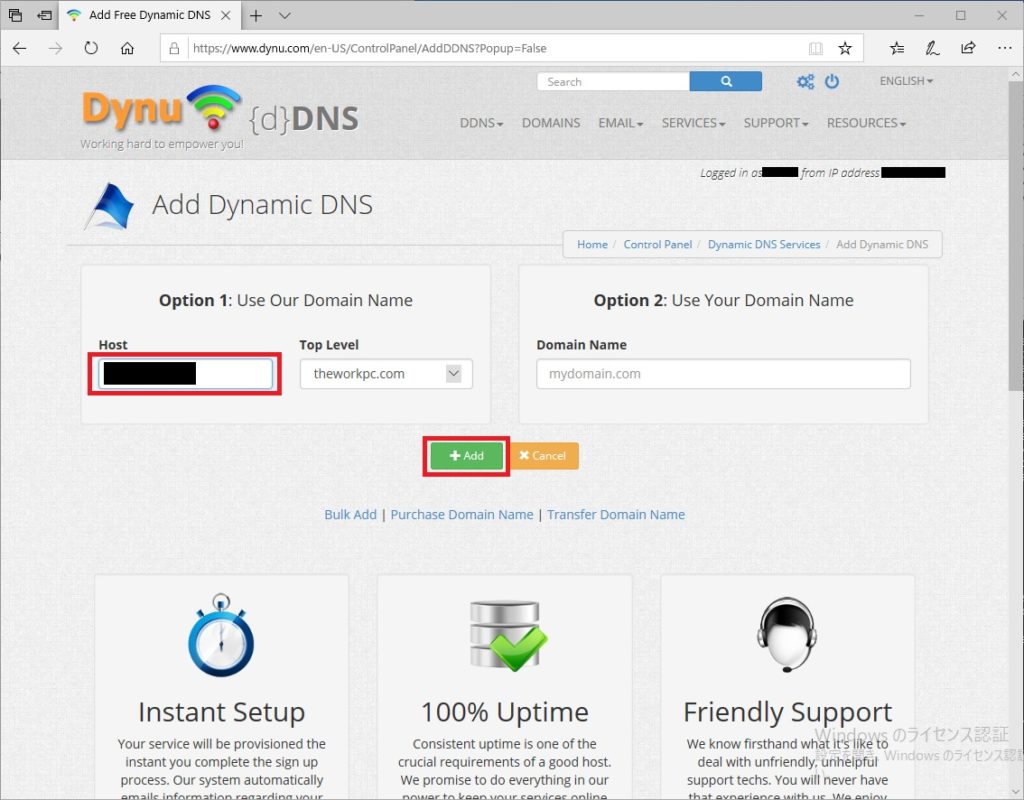Open browser Settings and more menu

click(1004, 48)
